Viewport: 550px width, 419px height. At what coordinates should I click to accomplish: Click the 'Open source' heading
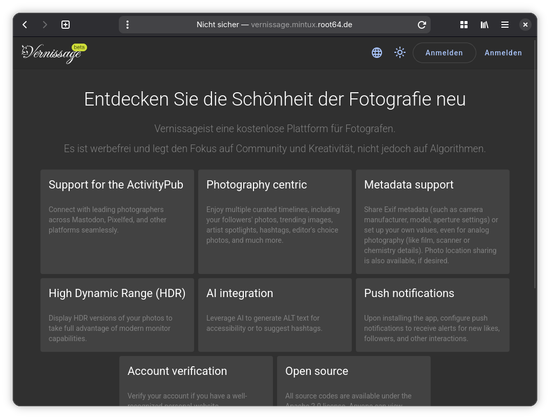pyautogui.click(x=316, y=371)
